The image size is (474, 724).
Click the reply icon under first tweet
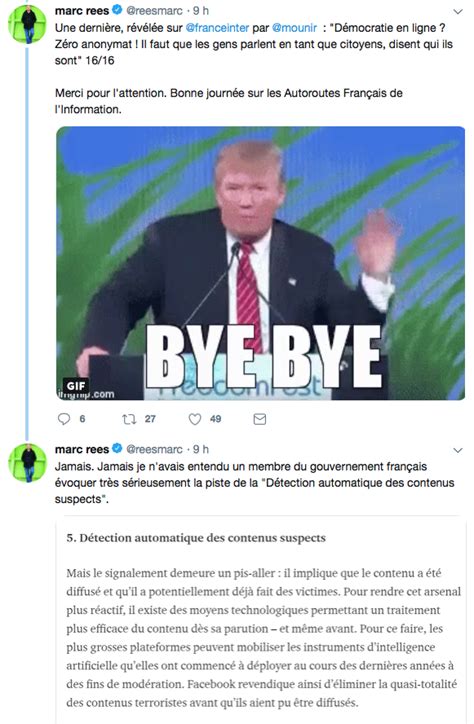click(63, 419)
